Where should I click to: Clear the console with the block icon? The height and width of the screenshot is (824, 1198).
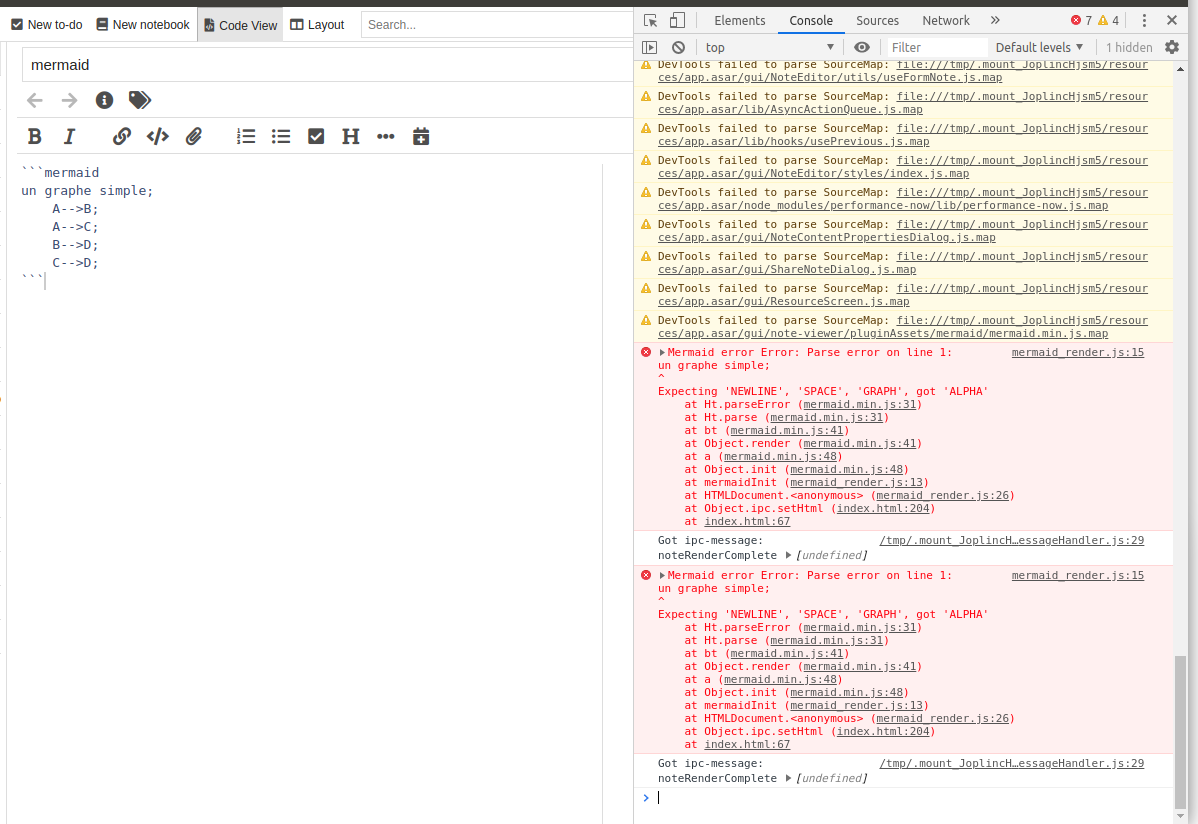pos(678,47)
